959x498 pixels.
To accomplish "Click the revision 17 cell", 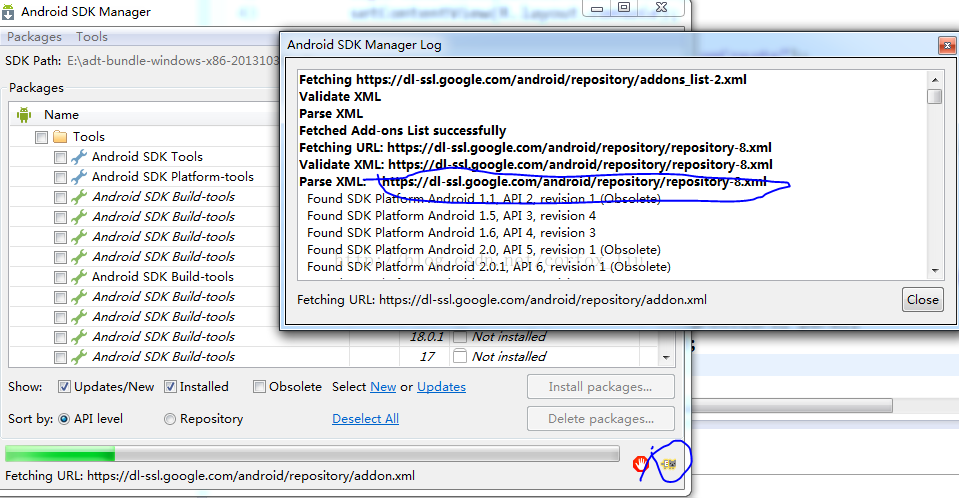I will [427, 357].
